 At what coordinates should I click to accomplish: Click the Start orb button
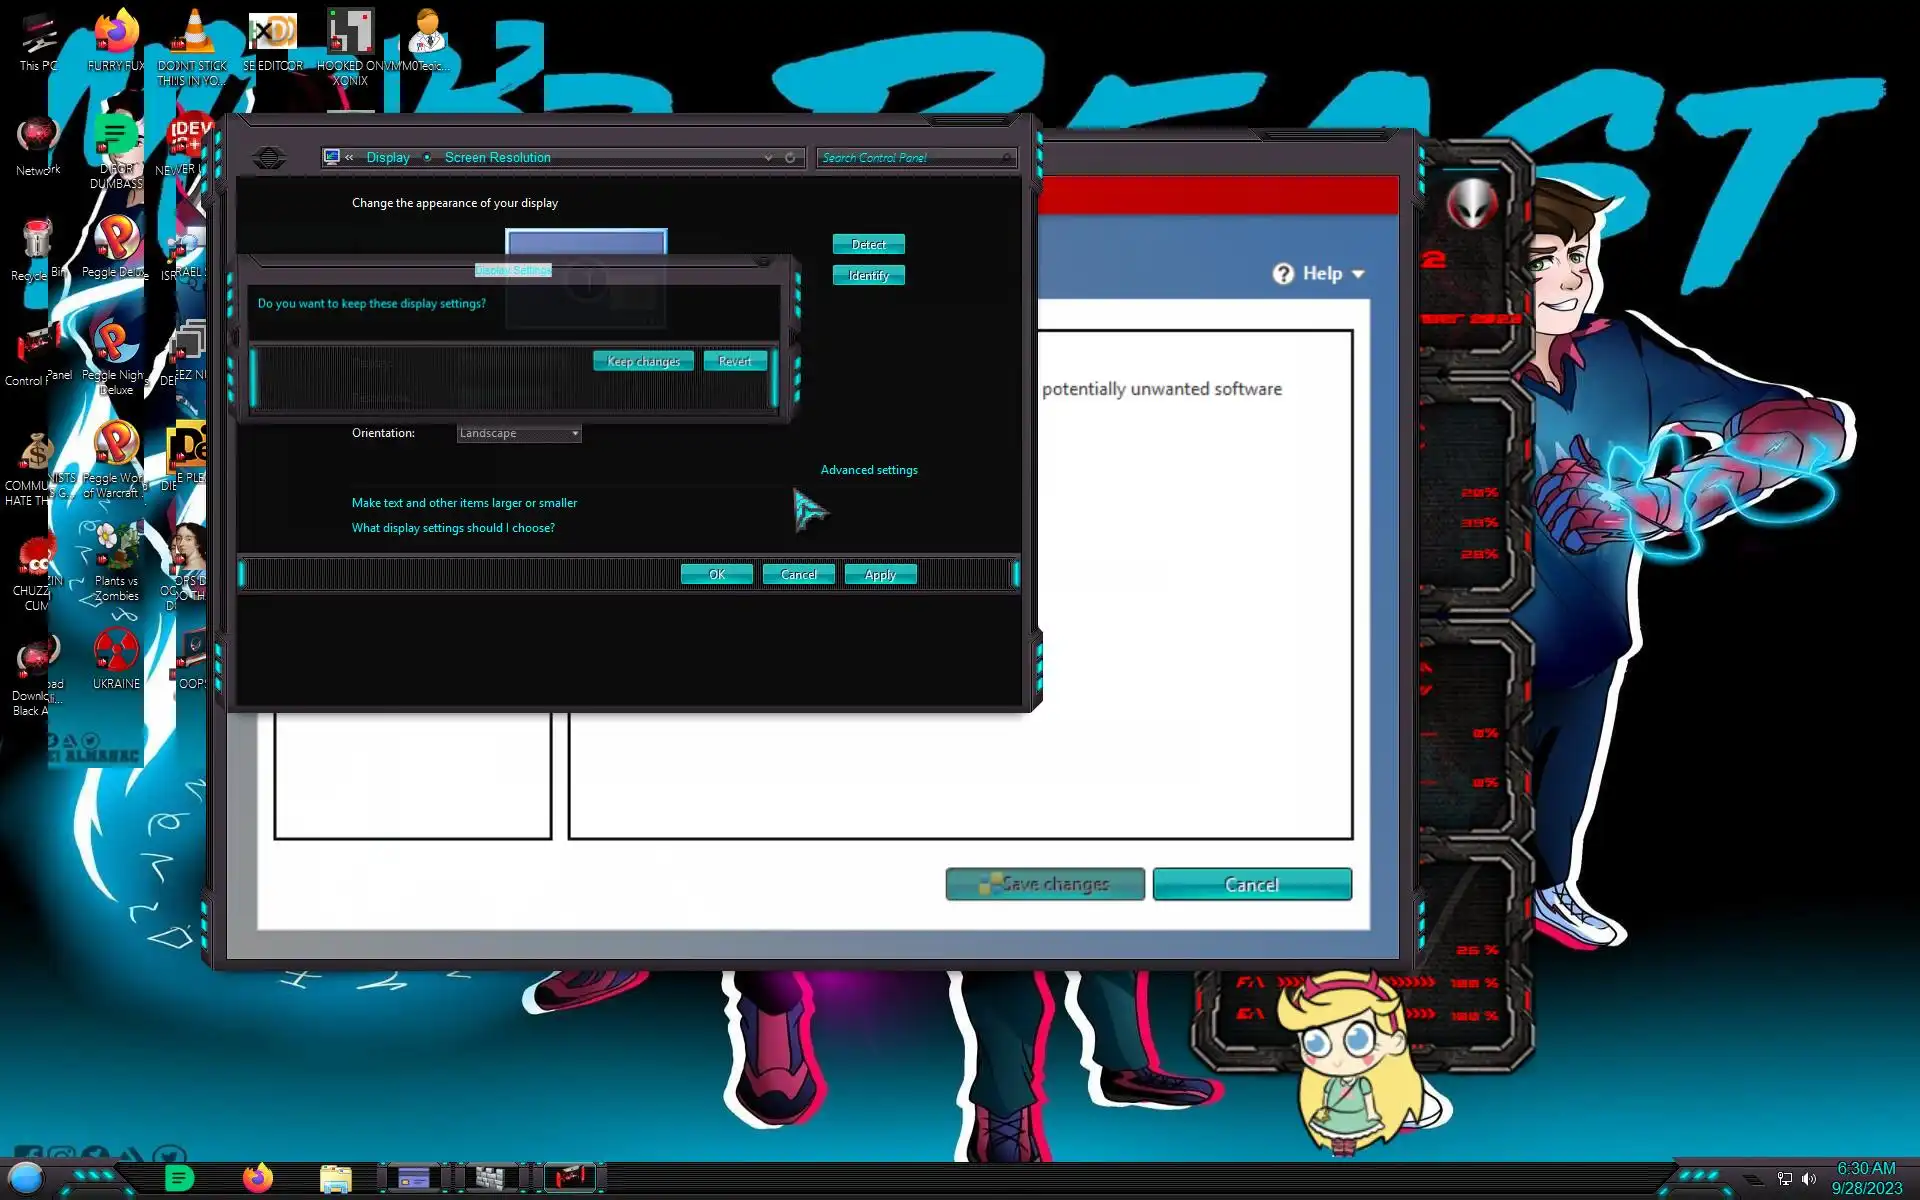coord(26,1178)
